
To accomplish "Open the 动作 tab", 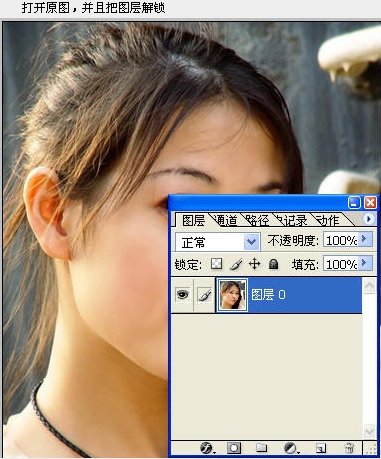I will [x=328, y=220].
